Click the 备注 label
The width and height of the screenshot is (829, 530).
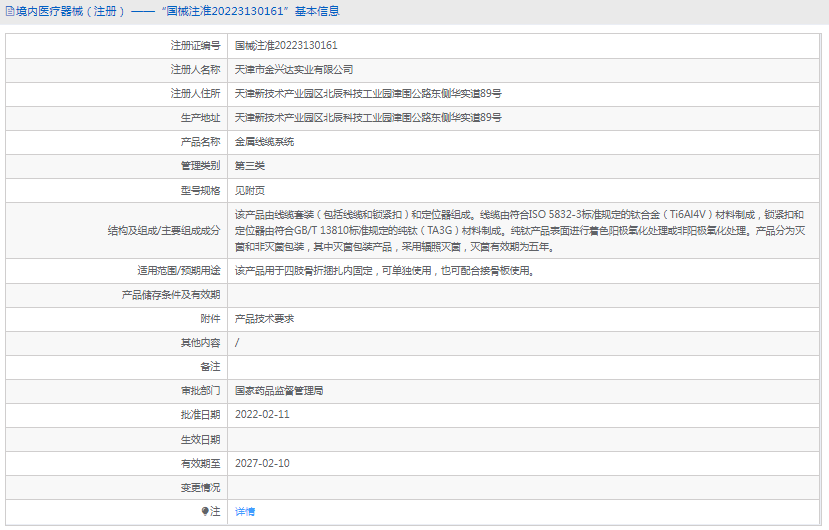click(210, 367)
